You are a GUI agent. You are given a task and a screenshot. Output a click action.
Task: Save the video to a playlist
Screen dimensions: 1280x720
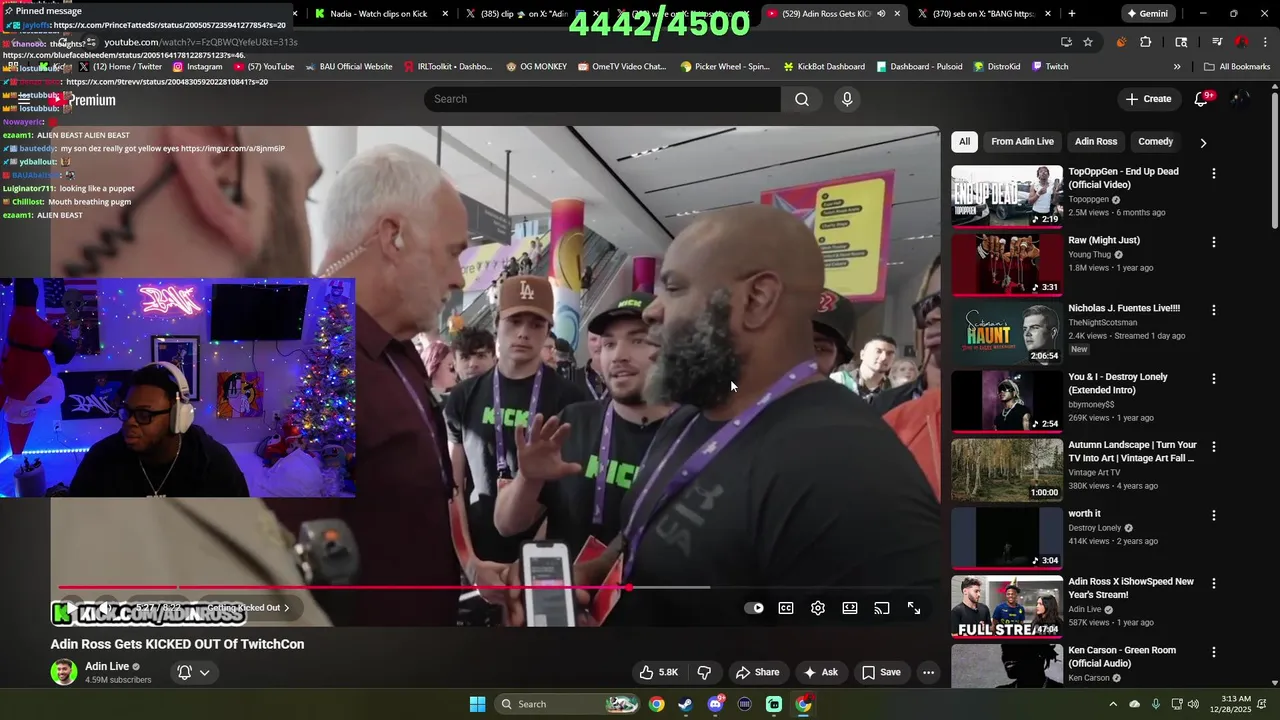tap(881, 672)
